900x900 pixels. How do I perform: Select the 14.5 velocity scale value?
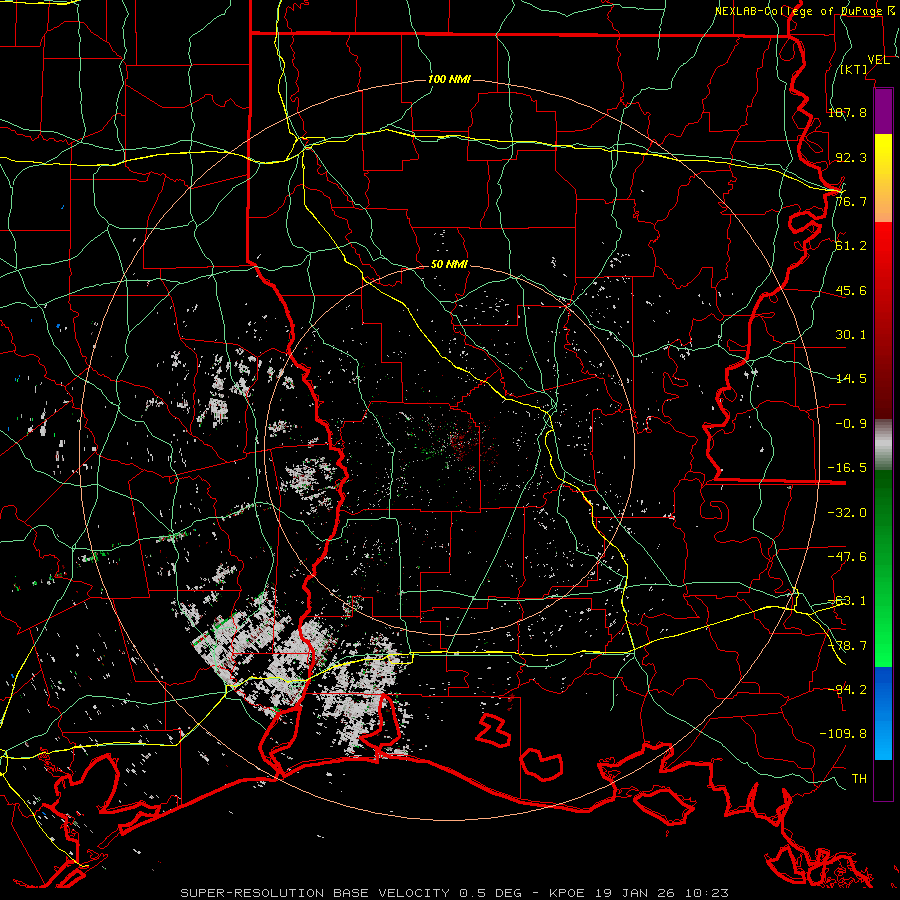(851, 379)
